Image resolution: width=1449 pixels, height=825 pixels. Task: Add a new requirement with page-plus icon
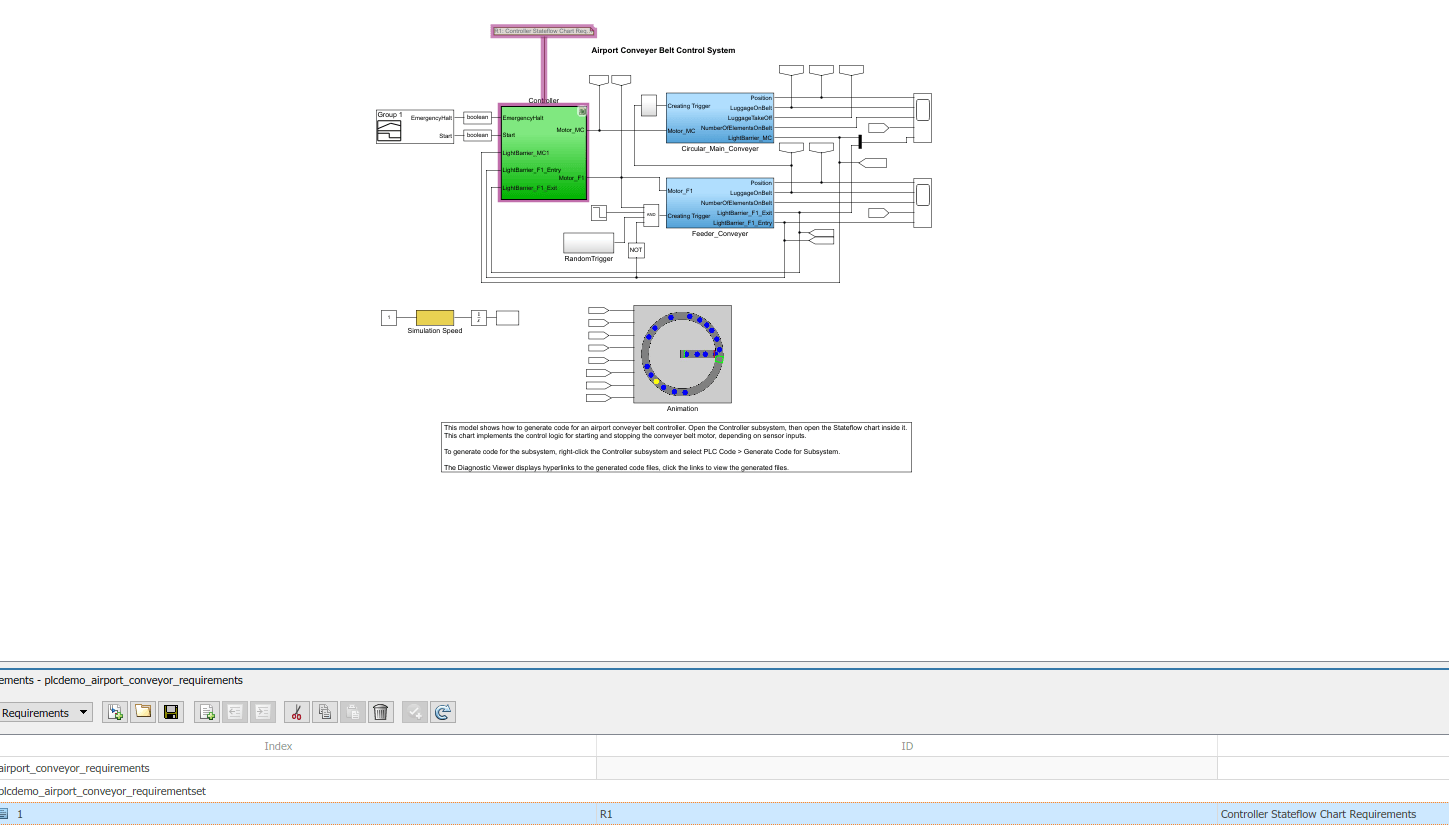pyautogui.click(x=207, y=712)
